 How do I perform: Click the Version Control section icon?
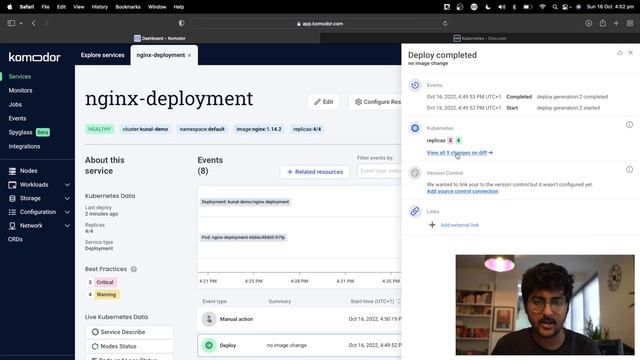pos(415,173)
